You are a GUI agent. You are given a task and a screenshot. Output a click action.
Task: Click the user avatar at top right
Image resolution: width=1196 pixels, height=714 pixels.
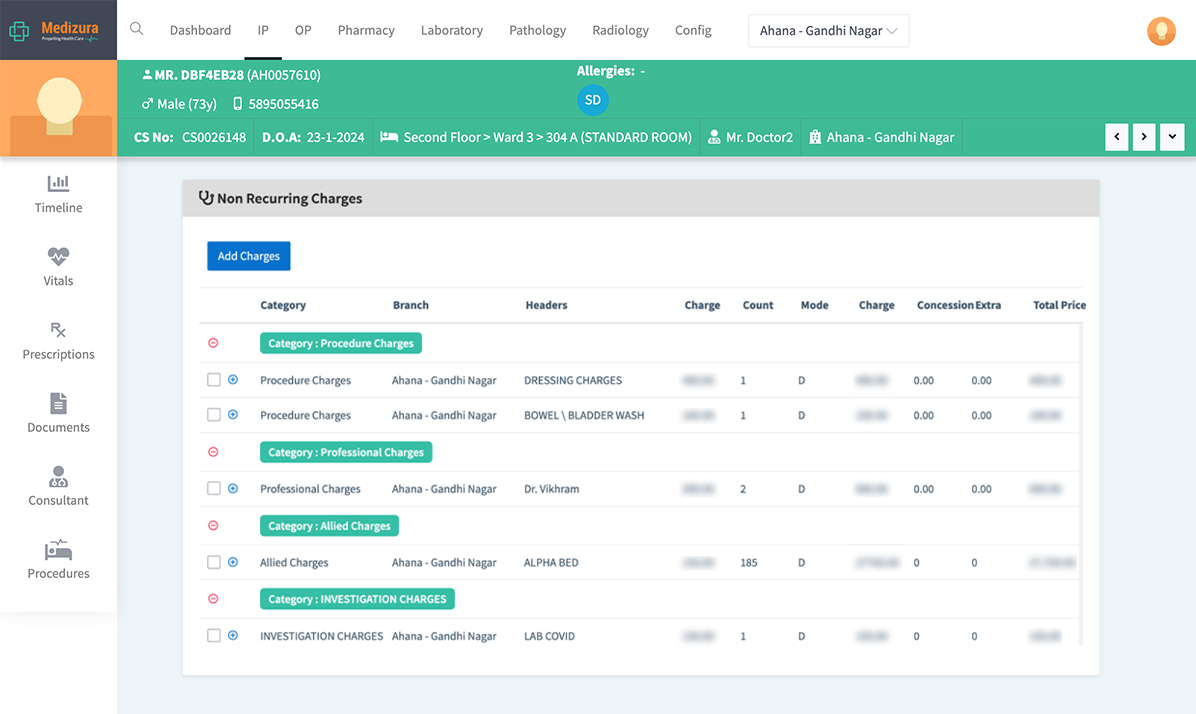coord(1161,31)
